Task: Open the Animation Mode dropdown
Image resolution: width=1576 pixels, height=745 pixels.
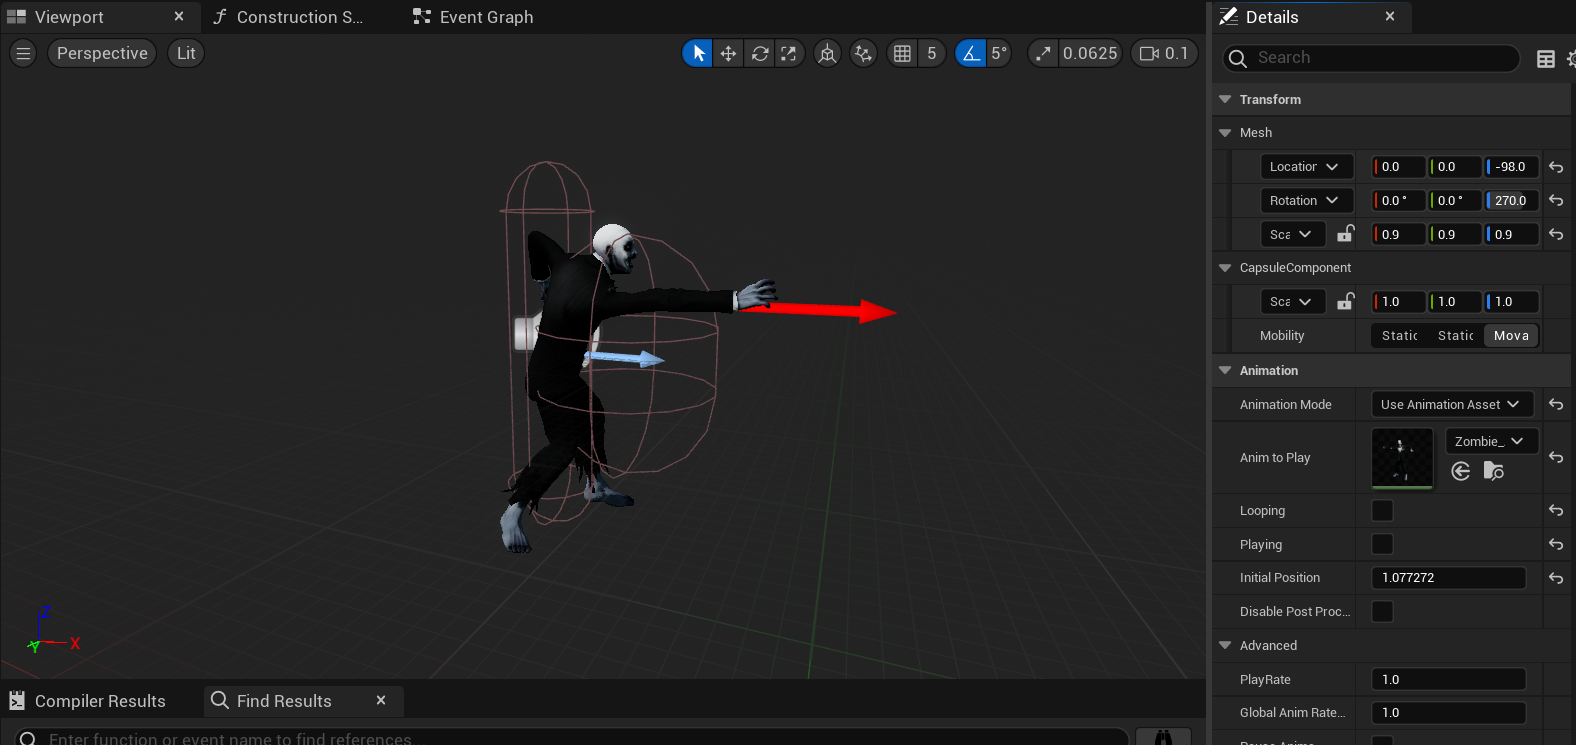Action: (1451, 405)
